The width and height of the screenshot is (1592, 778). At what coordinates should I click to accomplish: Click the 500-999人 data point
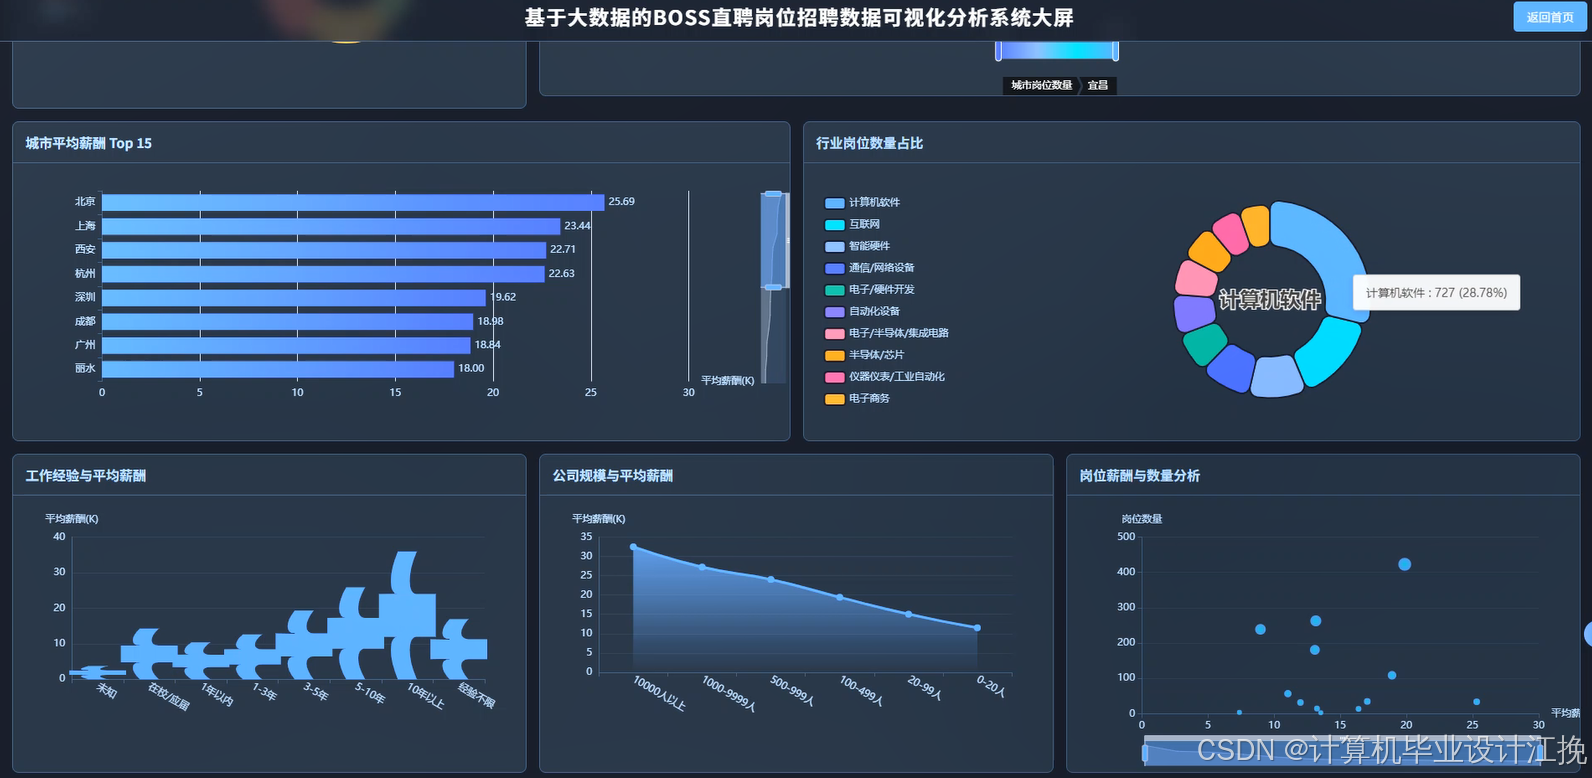pyautogui.click(x=771, y=580)
